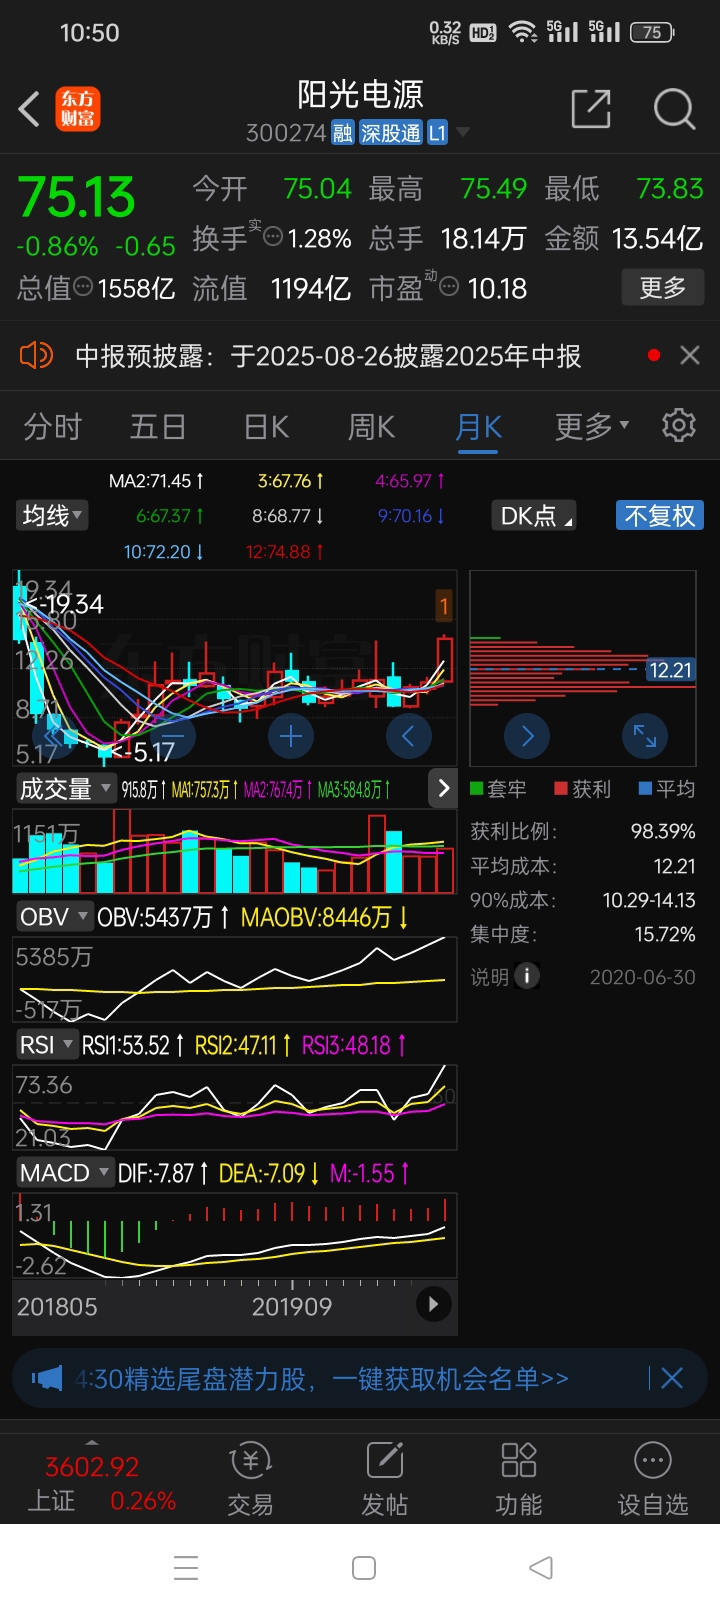The image size is (720, 1612).
Task: Select the 月K tab
Action: 478,427
